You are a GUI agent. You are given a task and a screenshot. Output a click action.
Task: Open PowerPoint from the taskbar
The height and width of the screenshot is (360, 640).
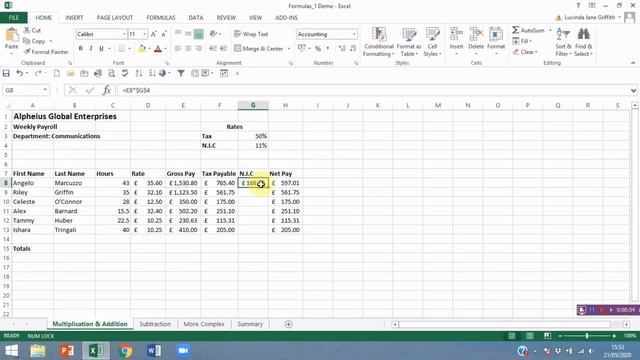pyautogui.click(x=67, y=351)
